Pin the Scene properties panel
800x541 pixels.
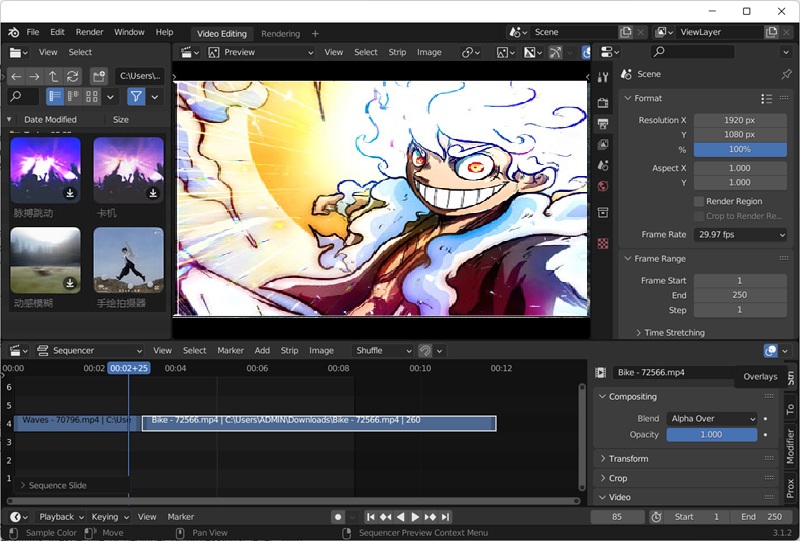point(786,74)
